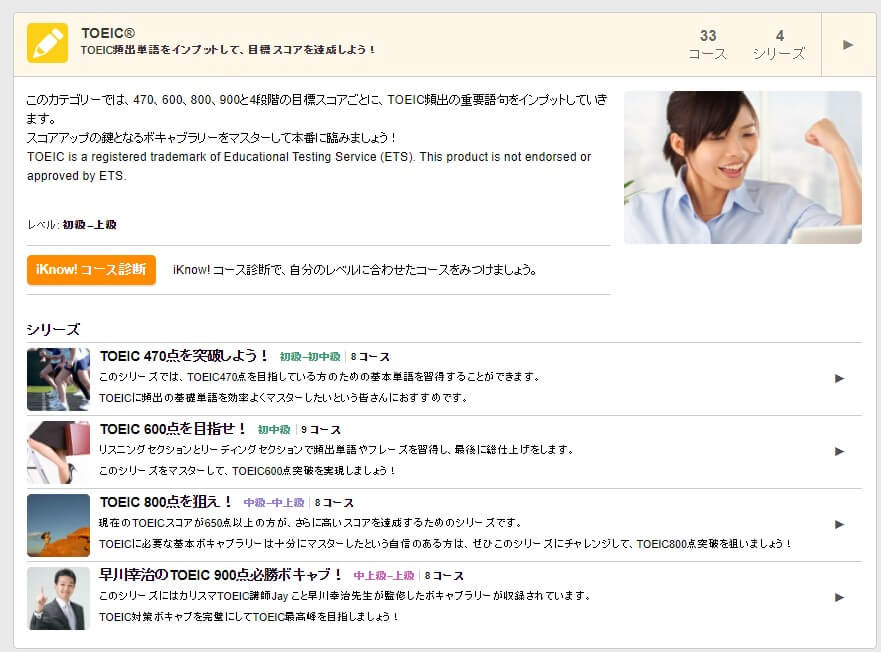The image size is (881, 652).
Task: Open arrow for 早川幸治 TOEIC 900点 series
Action: pos(839,597)
